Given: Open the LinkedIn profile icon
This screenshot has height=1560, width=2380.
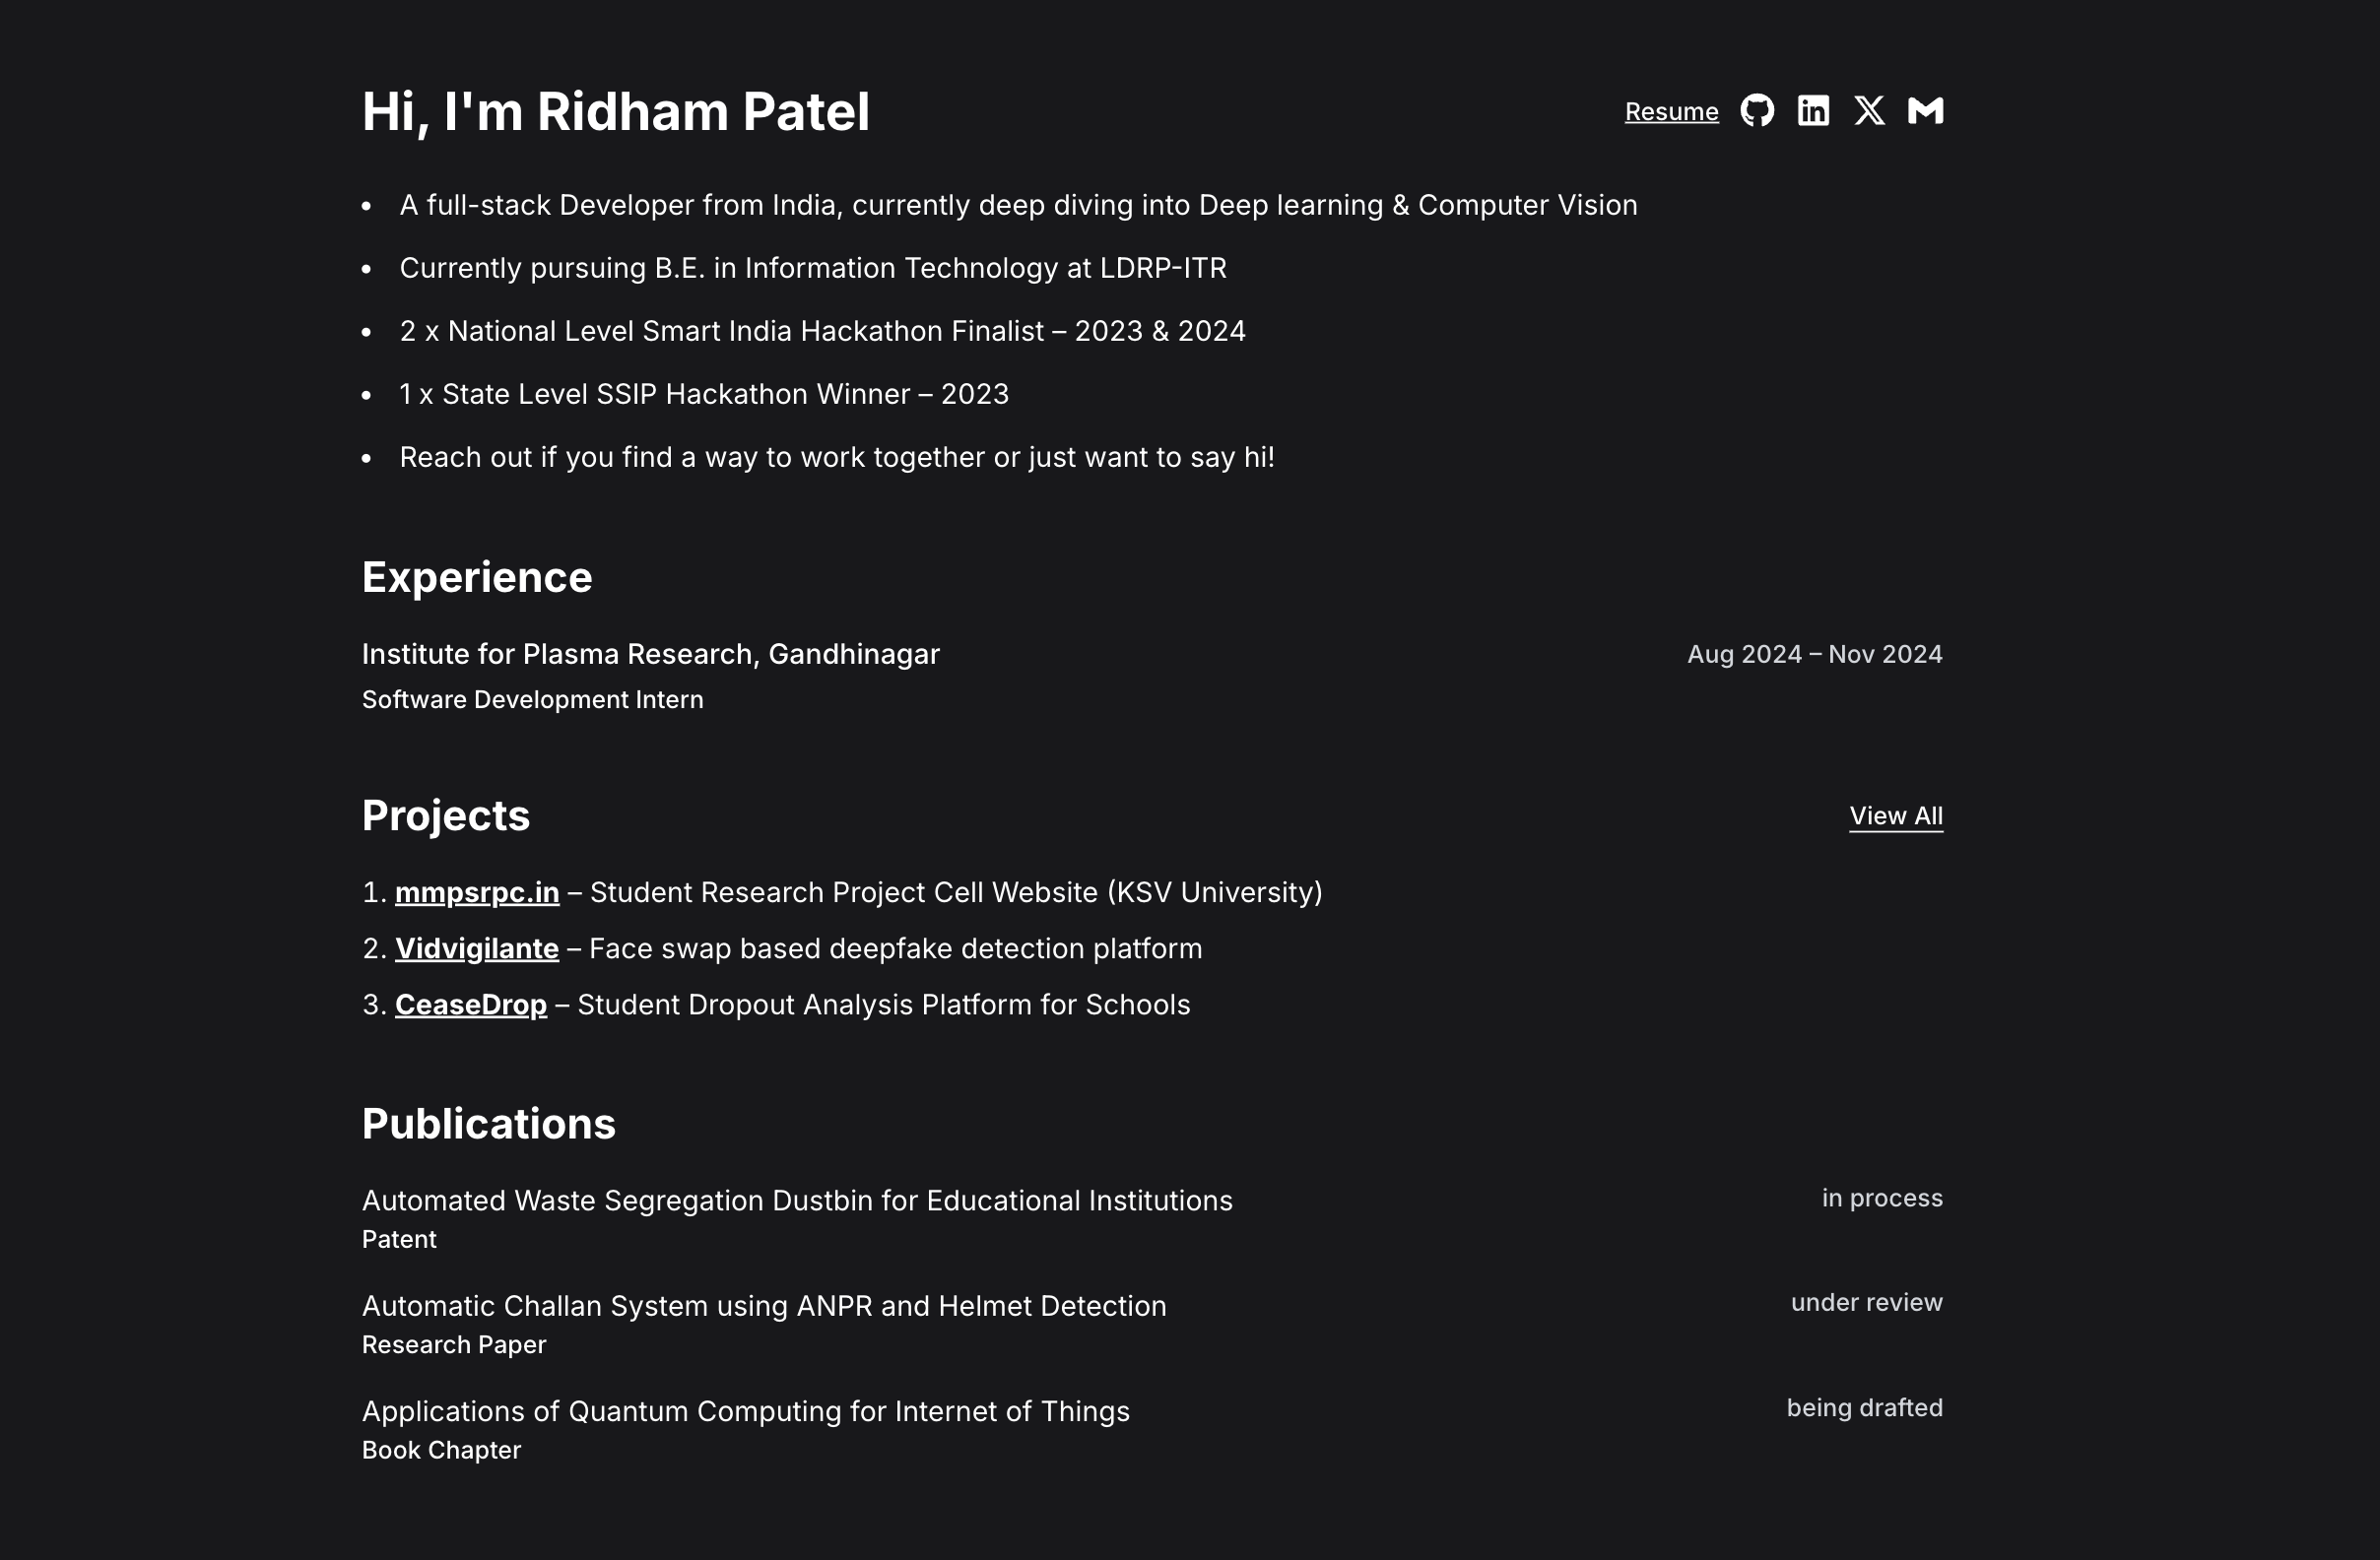Looking at the screenshot, I should 1814,111.
